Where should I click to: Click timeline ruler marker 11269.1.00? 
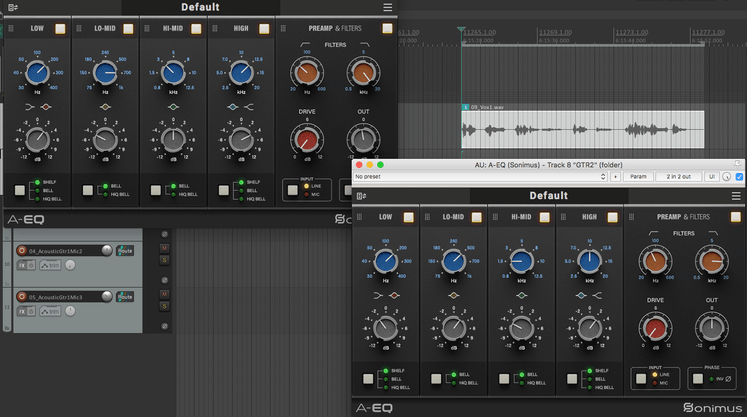click(555, 32)
